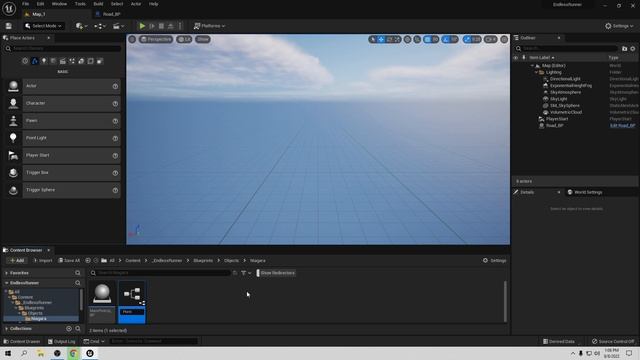The image size is (640, 360).
Task: Select the sphere material asset thumbnail
Action: pyautogui.click(x=102, y=293)
